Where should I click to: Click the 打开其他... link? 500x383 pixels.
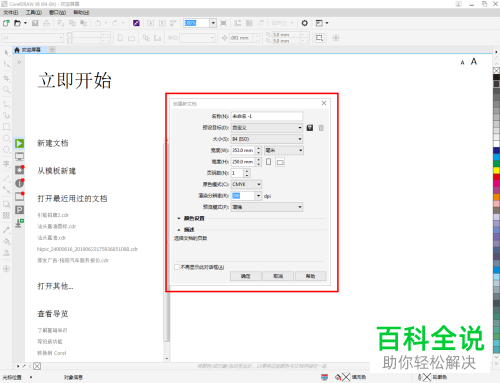(55, 286)
